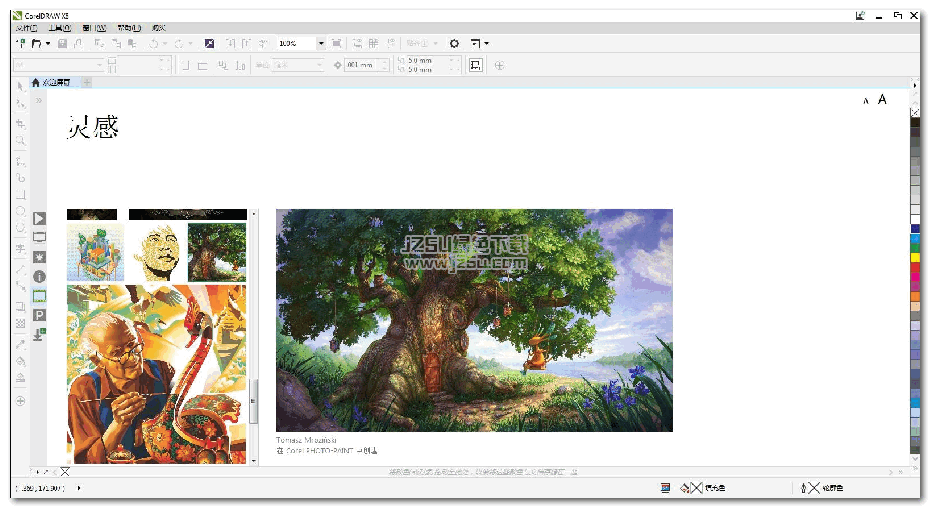This screenshot has width=931, height=509.
Task: Select the Text tool
Action: click(x=20, y=249)
